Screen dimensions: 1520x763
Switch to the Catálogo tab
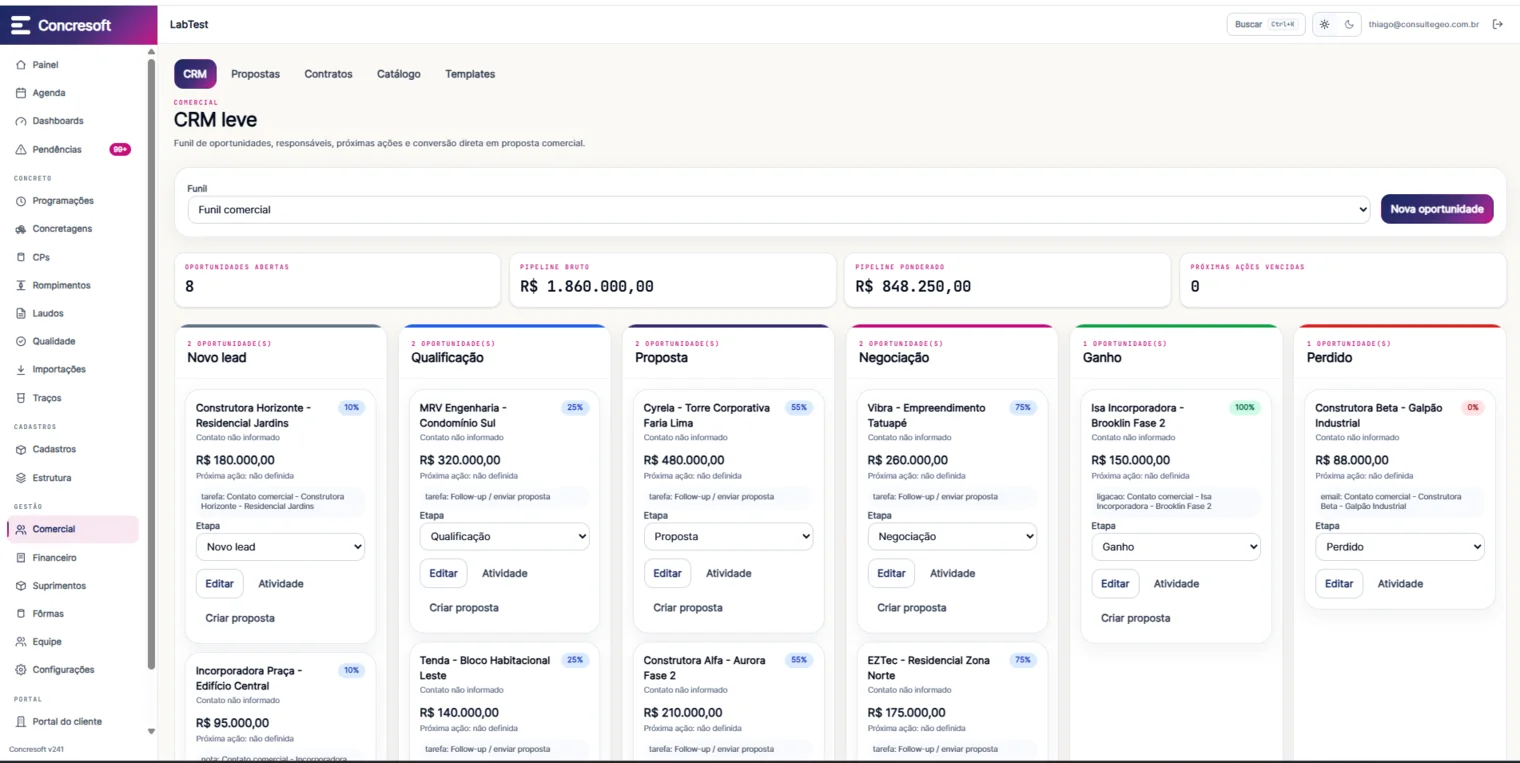(x=399, y=74)
